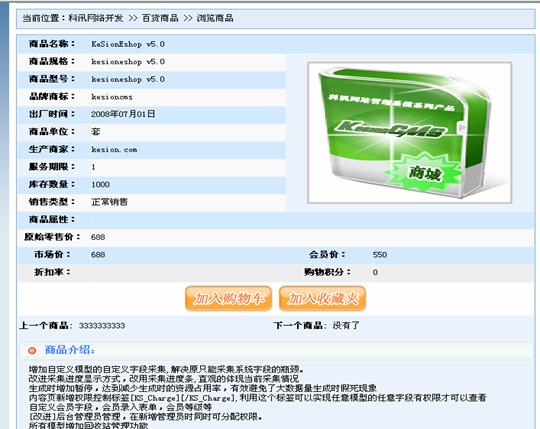Click the 商品属性 label
This screenshot has height=429, width=540.
pos(52,219)
